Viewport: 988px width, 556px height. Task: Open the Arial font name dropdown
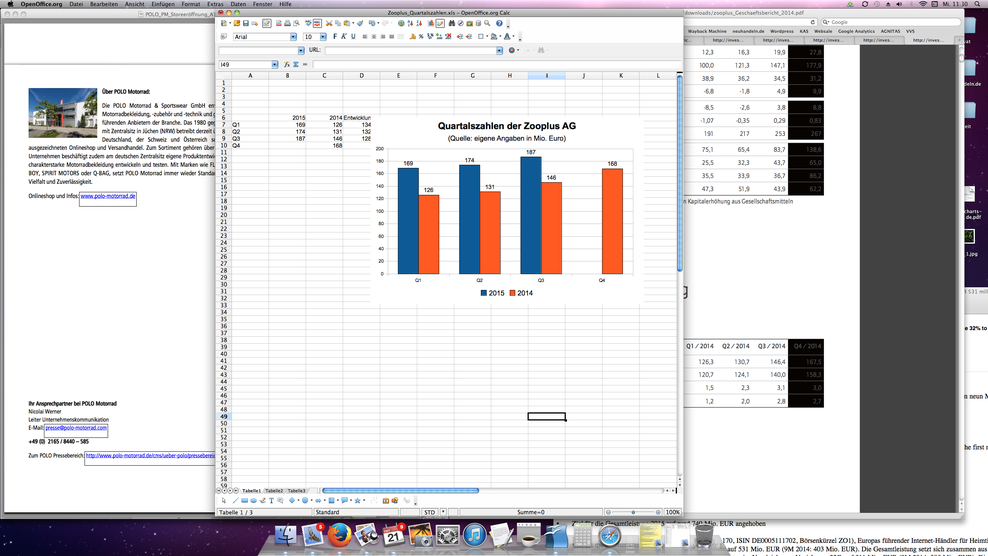click(293, 37)
